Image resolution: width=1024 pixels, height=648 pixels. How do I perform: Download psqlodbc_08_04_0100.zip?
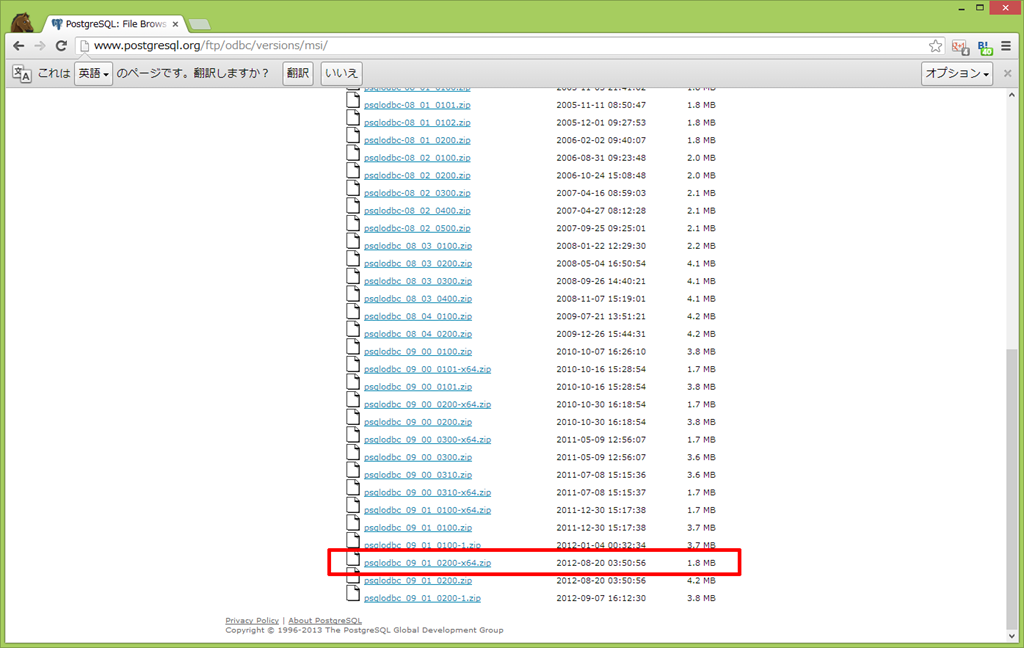(x=418, y=316)
